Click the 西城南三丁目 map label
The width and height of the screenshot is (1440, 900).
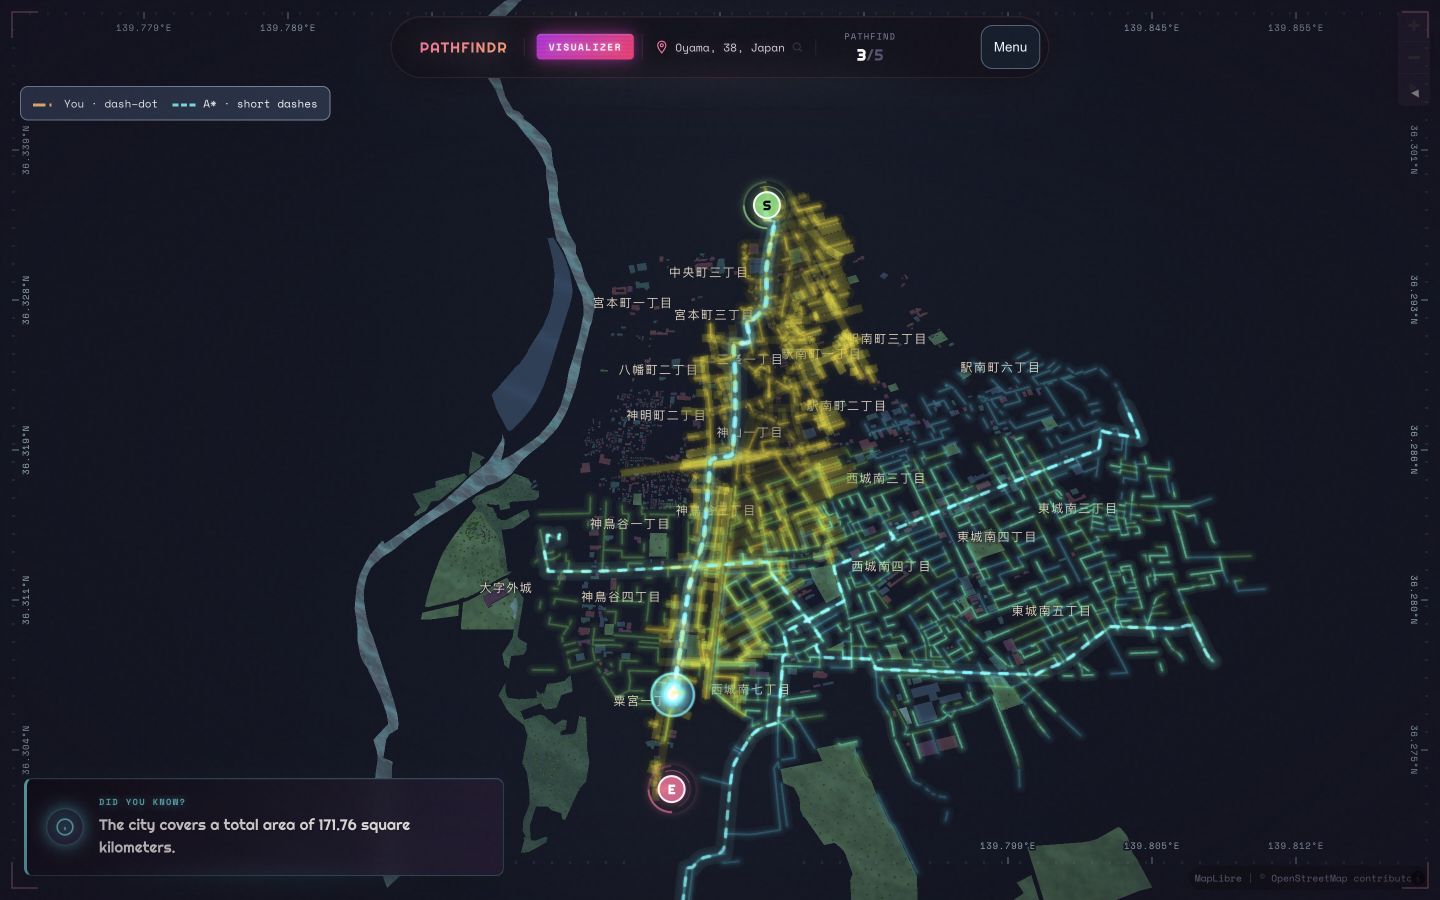(886, 478)
